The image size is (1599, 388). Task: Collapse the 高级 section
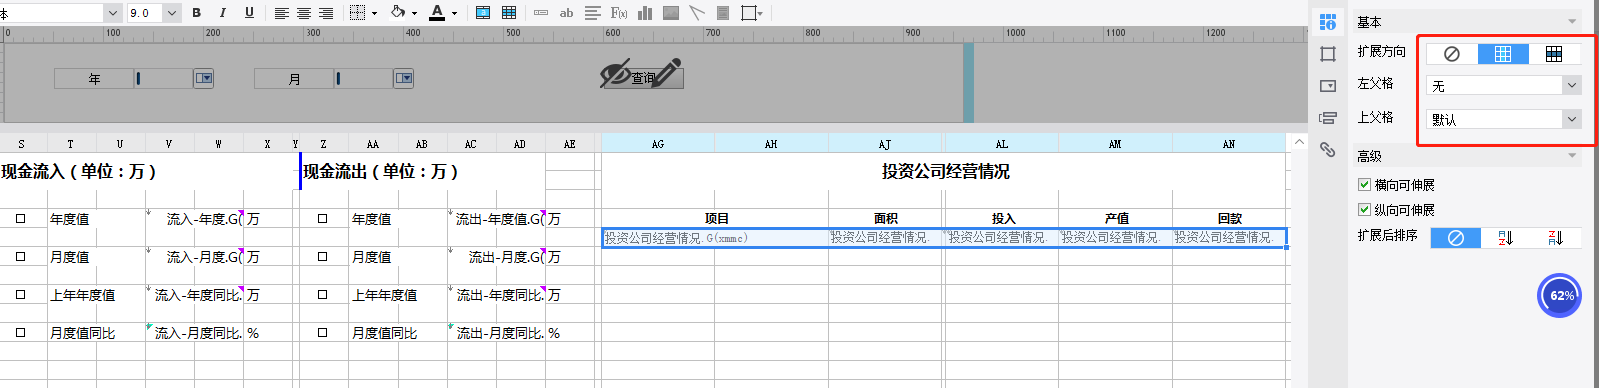coord(1572,156)
